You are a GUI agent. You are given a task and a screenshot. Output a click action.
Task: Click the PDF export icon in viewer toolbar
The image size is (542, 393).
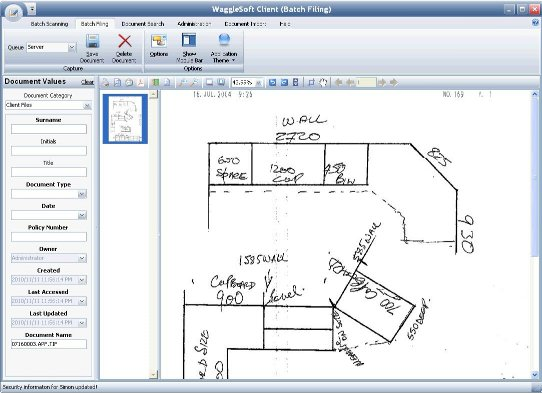pos(141,83)
